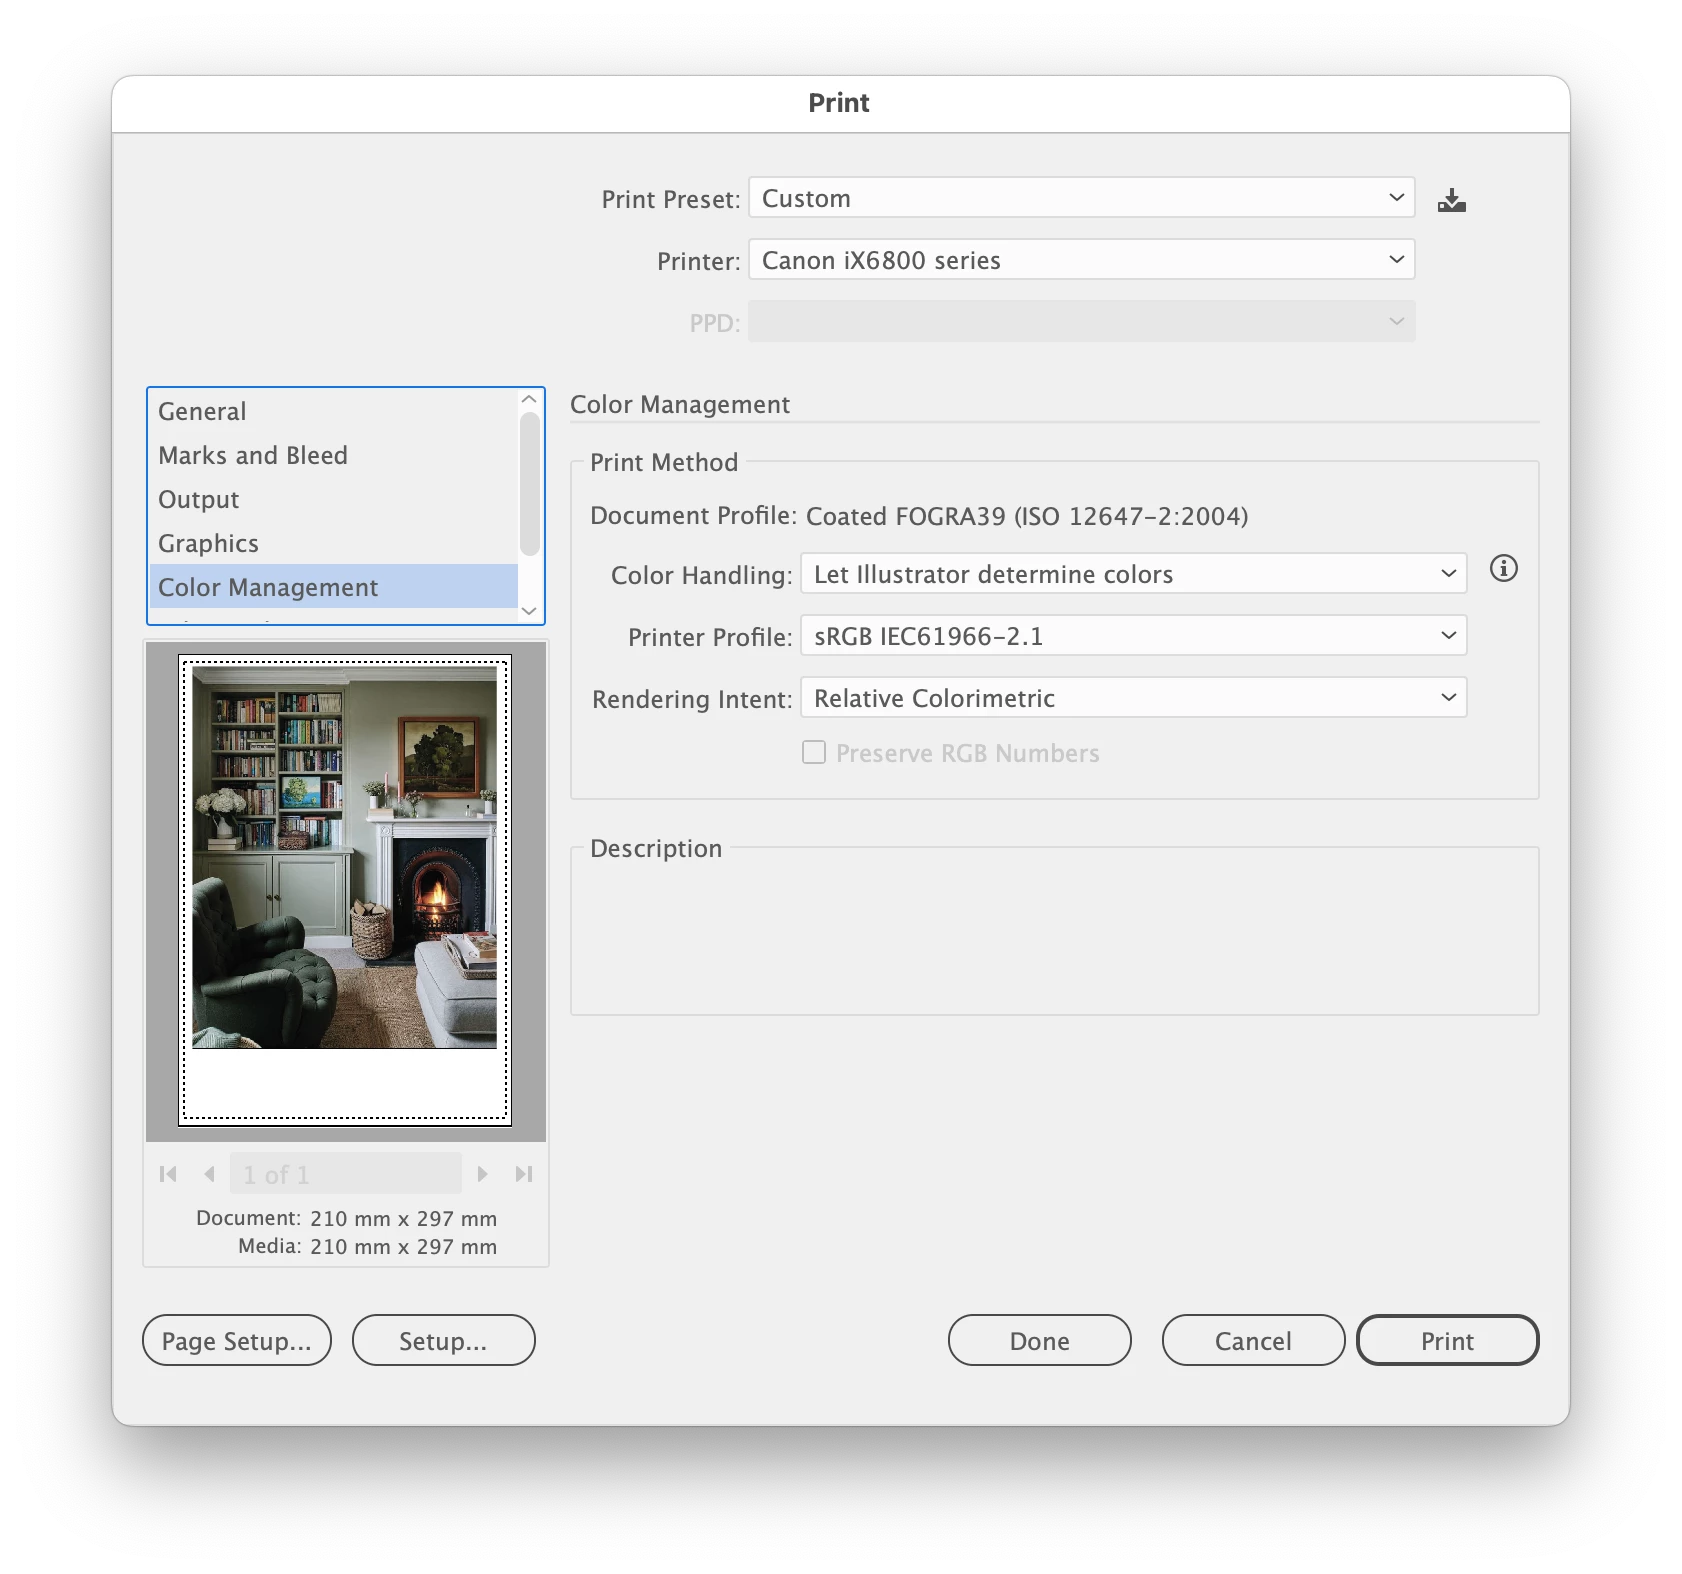Click the Setup... button
Viewport: 1682px width, 1574px height.
tap(443, 1340)
